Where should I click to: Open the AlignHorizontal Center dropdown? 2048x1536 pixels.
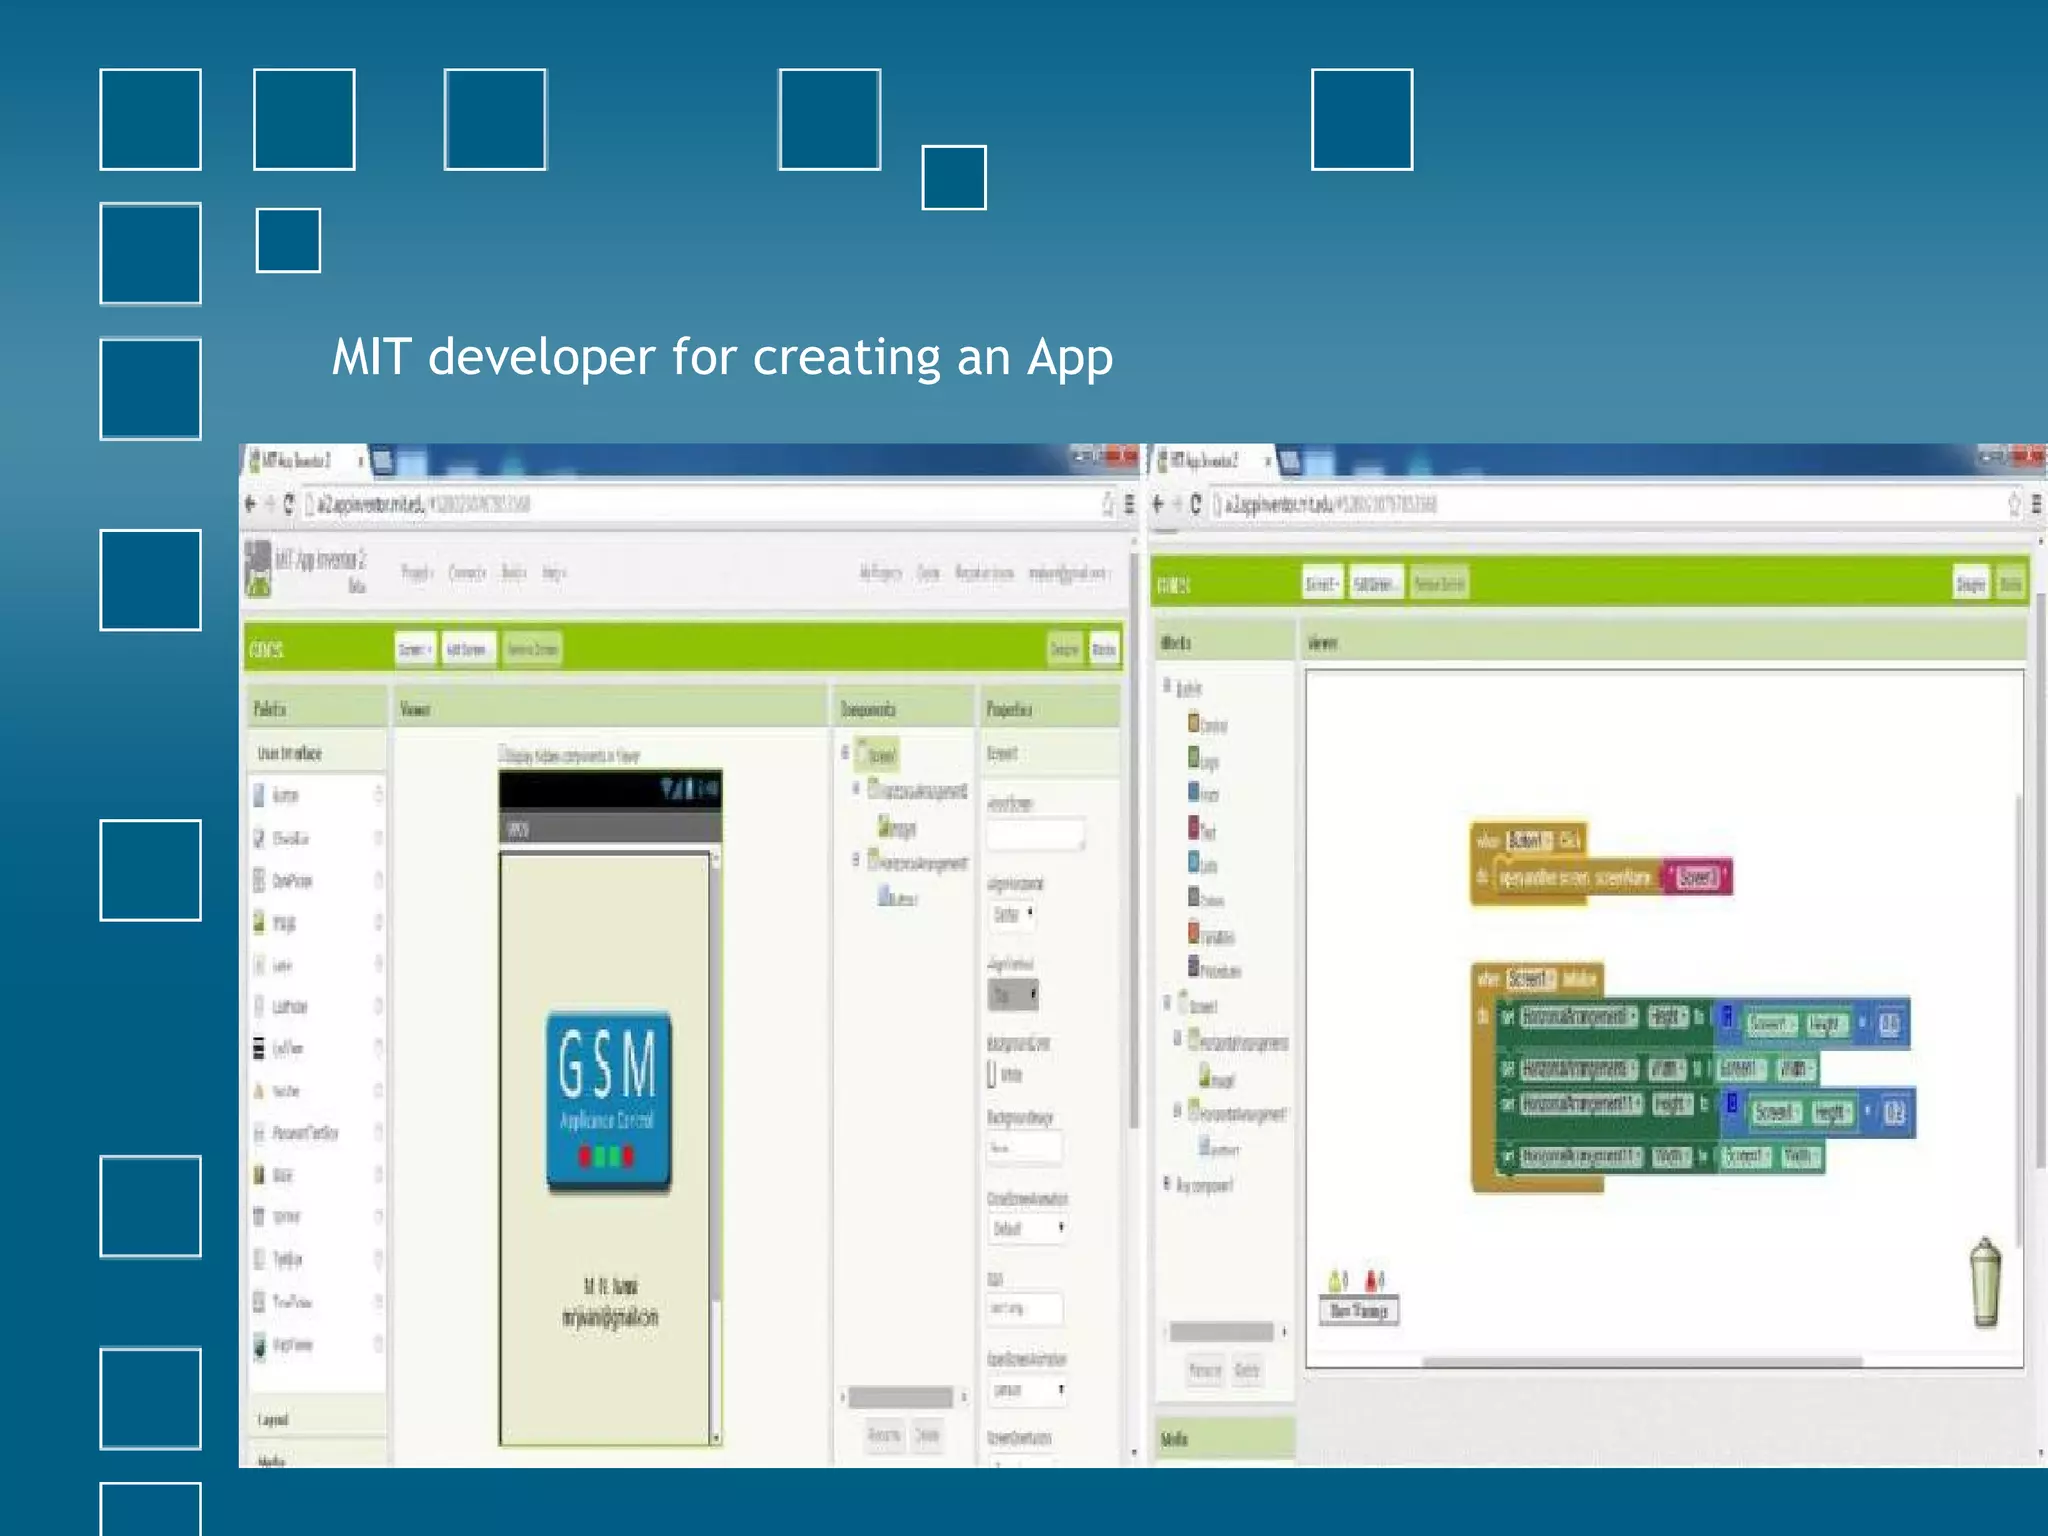[1014, 914]
